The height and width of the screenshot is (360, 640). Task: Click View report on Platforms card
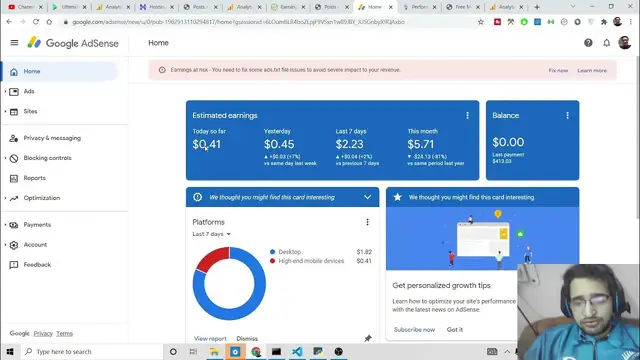[x=210, y=338]
